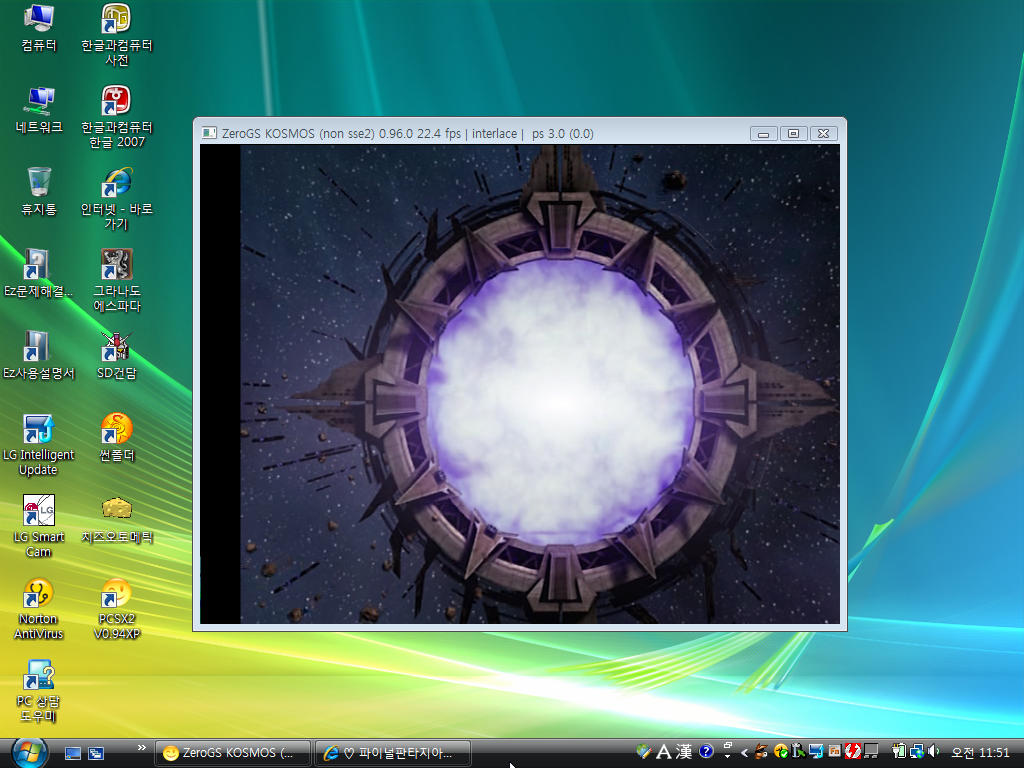Viewport: 1024px width, 768px height.
Task: Expand the Quick Launch overflow chevron
Action: pyautogui.click(x=141, y=748)
